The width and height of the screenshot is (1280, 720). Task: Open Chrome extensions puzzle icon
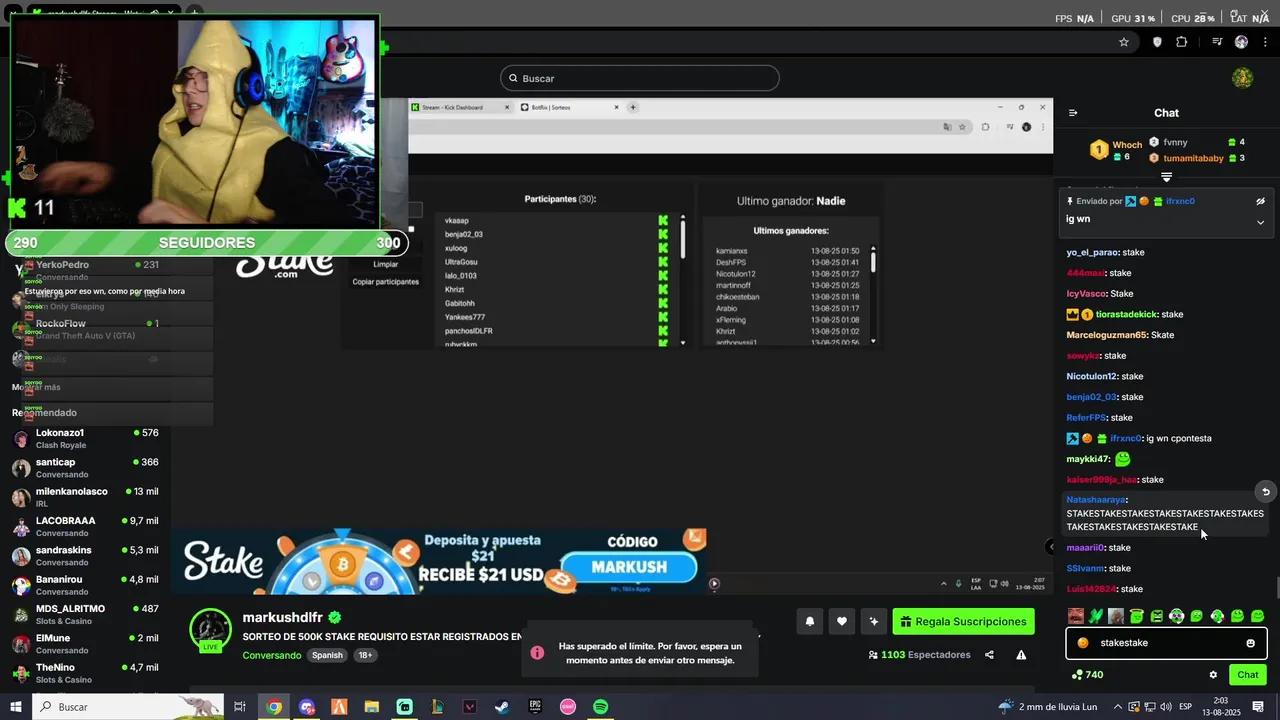[1182, 42]
